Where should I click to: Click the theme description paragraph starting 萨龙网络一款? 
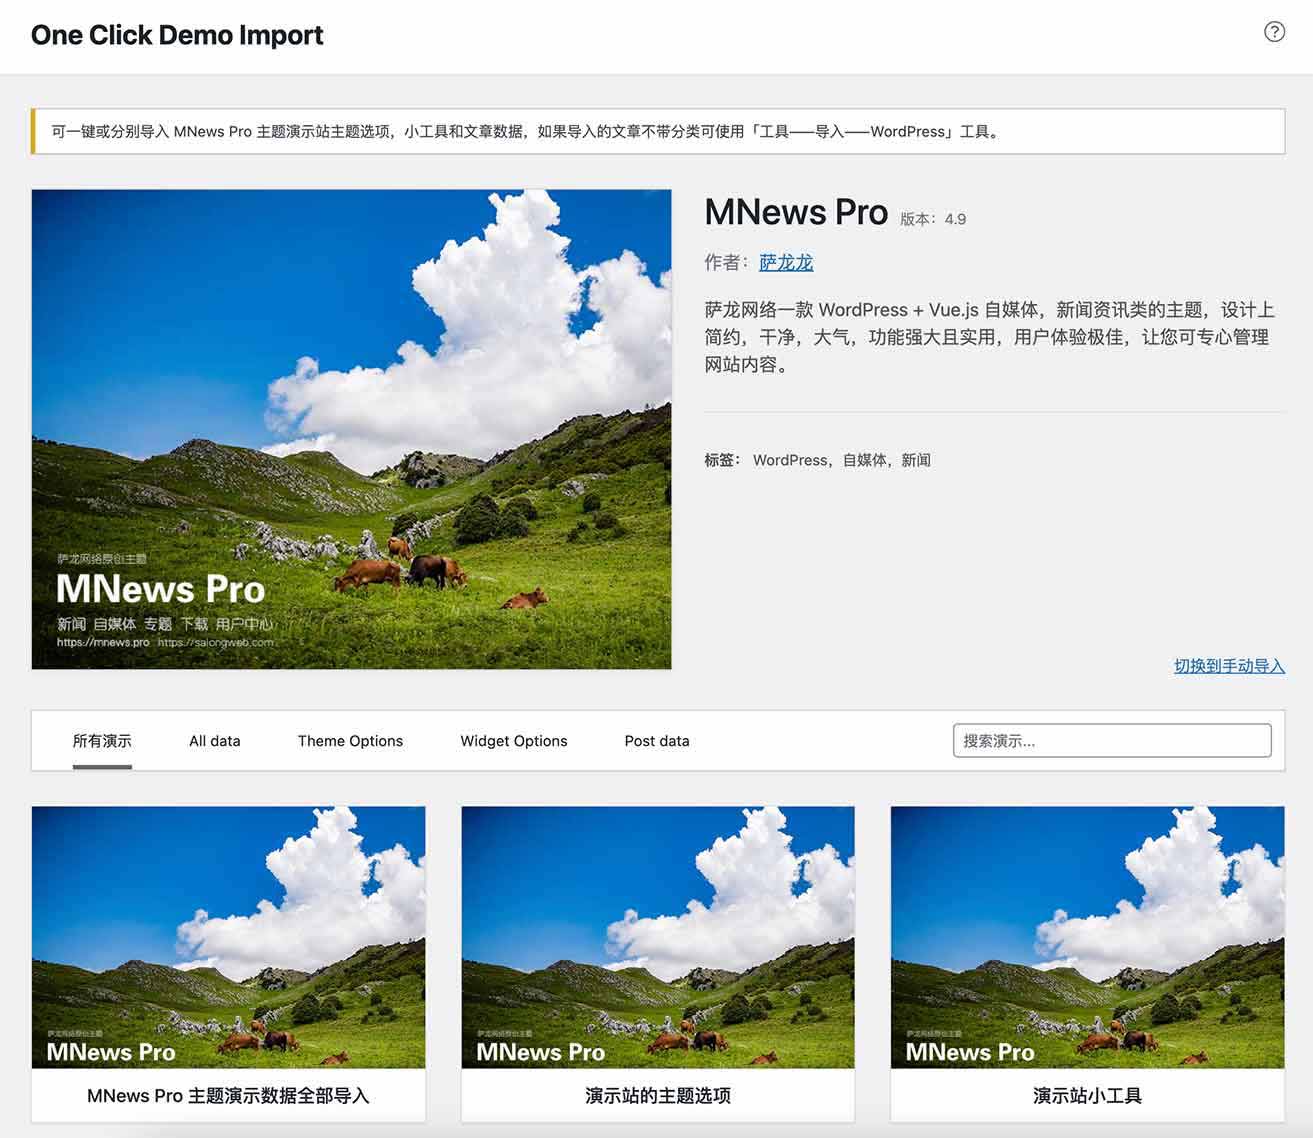tap(989, 337)
